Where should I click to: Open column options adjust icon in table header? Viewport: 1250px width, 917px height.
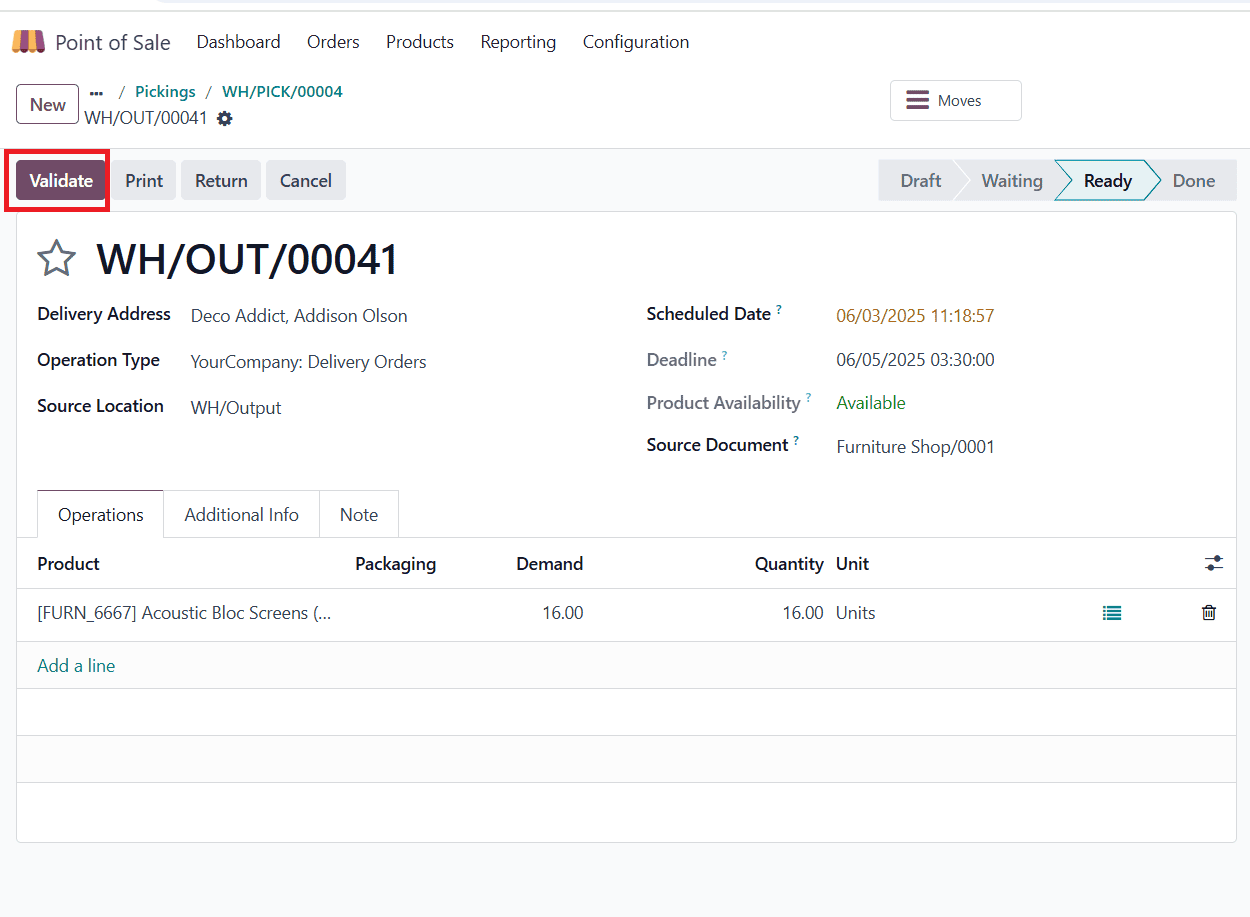click(1214, 564)
